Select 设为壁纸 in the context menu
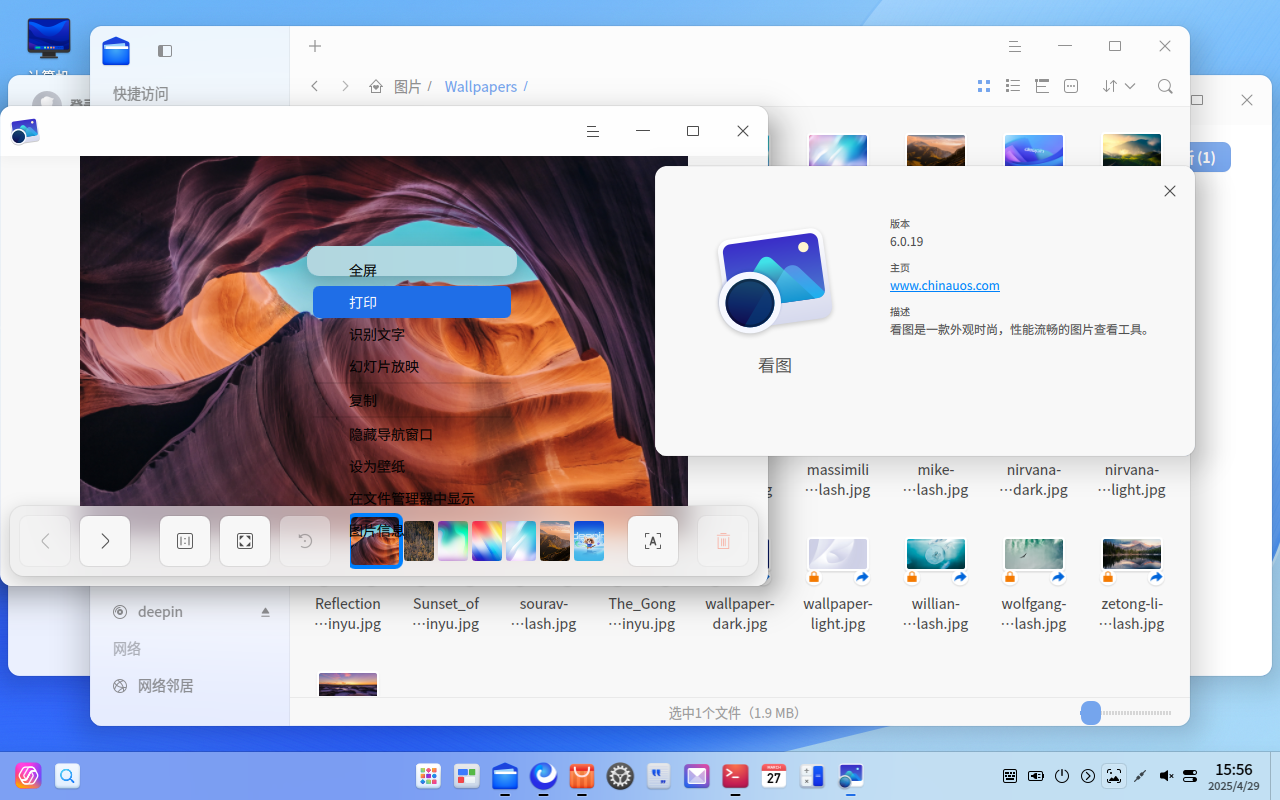The width and height of the screenshot is (1280, 800). tap(412, 466)
